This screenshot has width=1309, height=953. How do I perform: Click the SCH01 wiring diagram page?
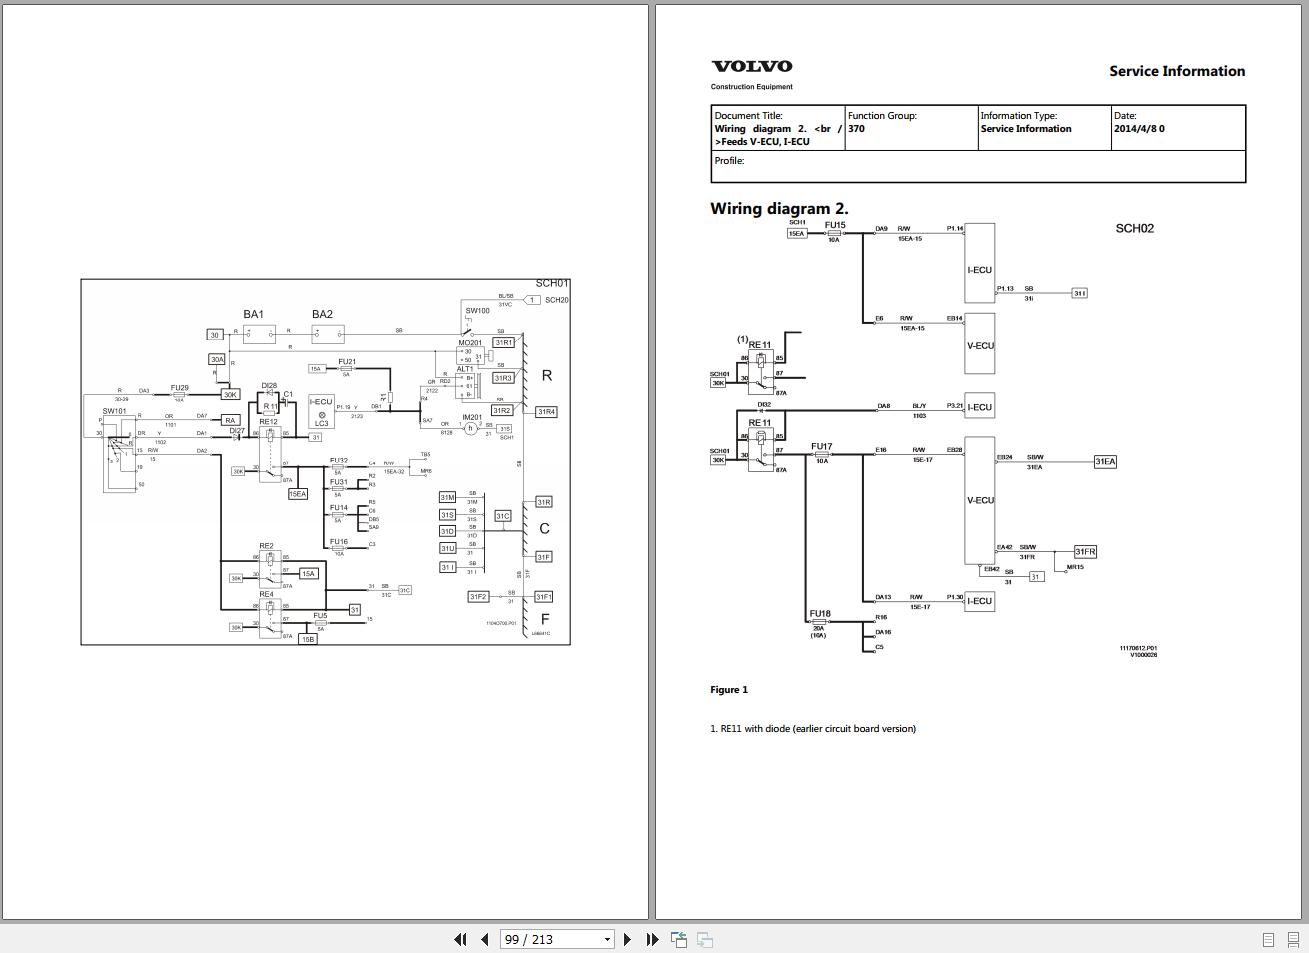(x=325, y=462)
